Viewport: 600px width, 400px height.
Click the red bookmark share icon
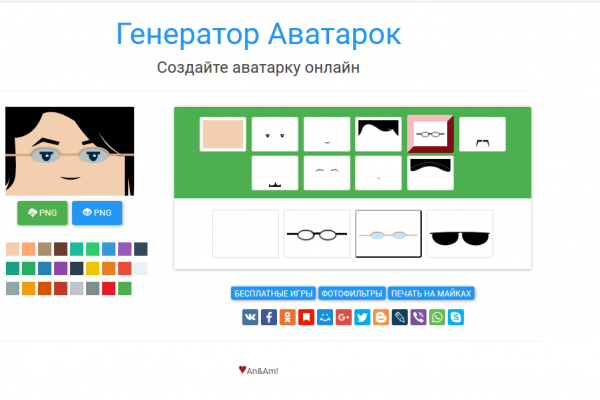pyautogui.click(x=306, y=317)
